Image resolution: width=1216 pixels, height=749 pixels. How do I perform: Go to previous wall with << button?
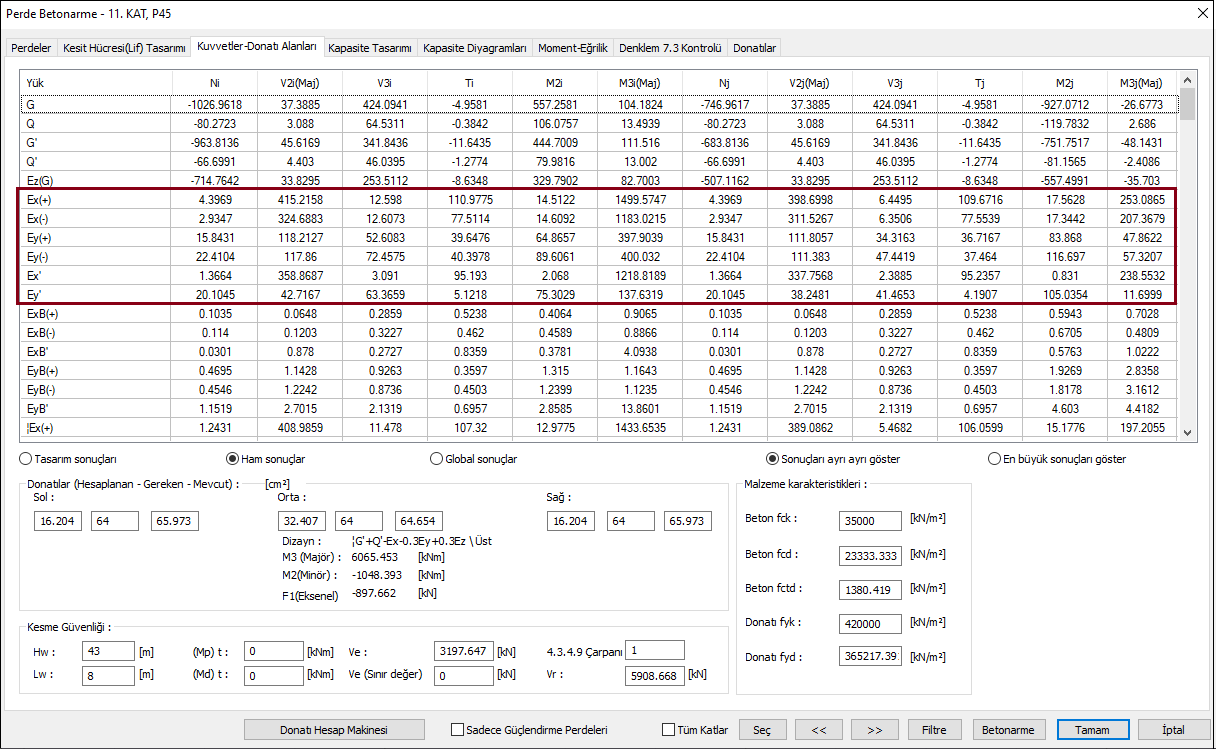pos(818,730)
